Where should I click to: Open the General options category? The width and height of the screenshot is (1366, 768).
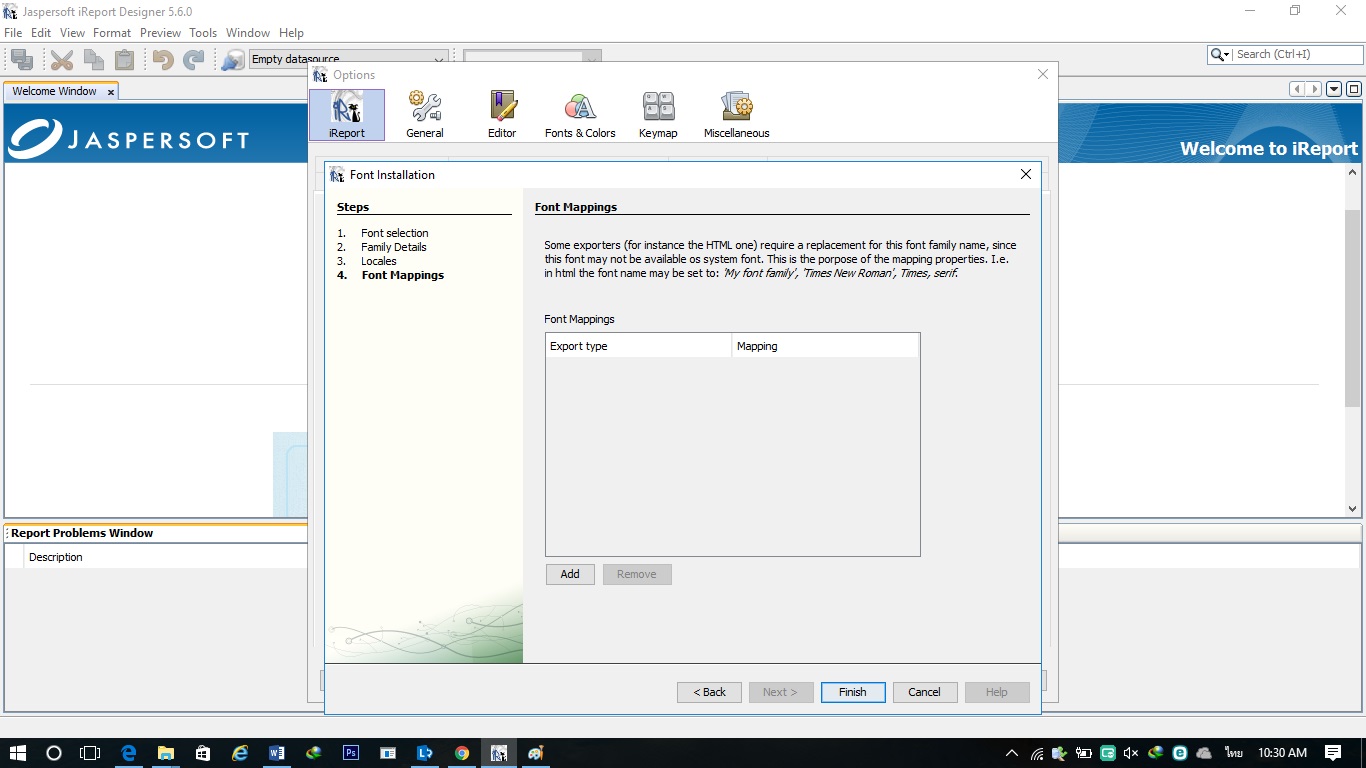[x=424, y=114]
